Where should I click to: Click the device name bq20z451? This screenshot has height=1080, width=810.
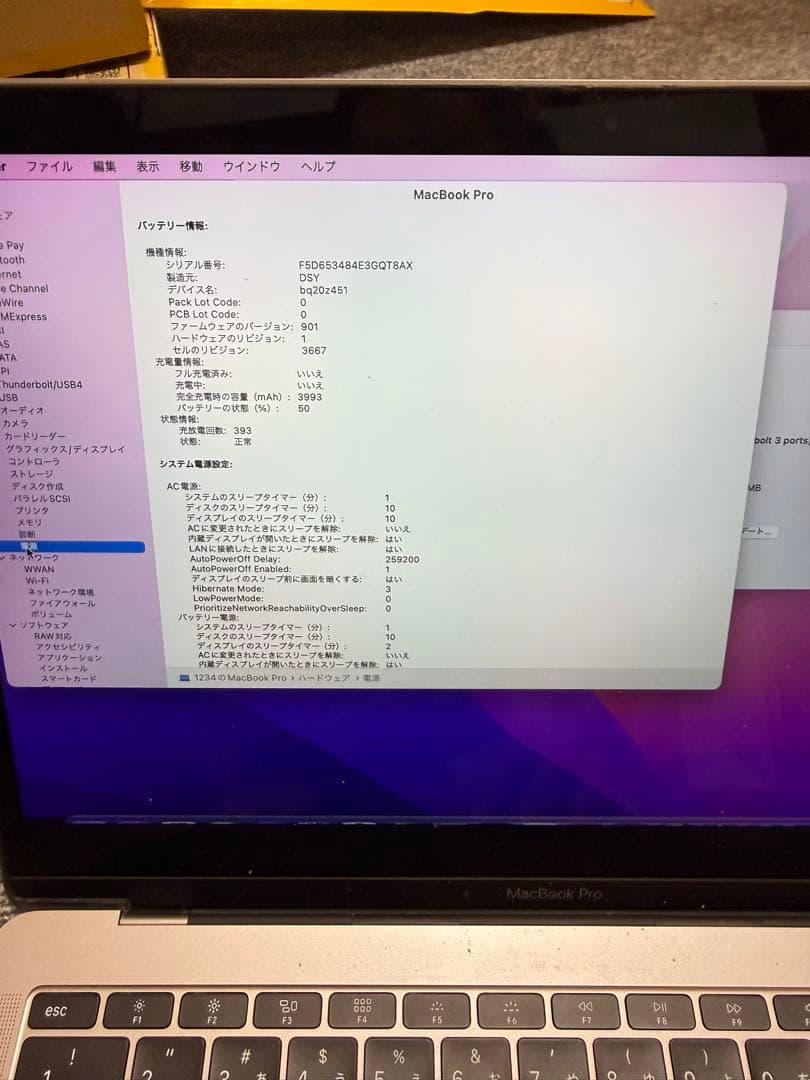(324, 290)
